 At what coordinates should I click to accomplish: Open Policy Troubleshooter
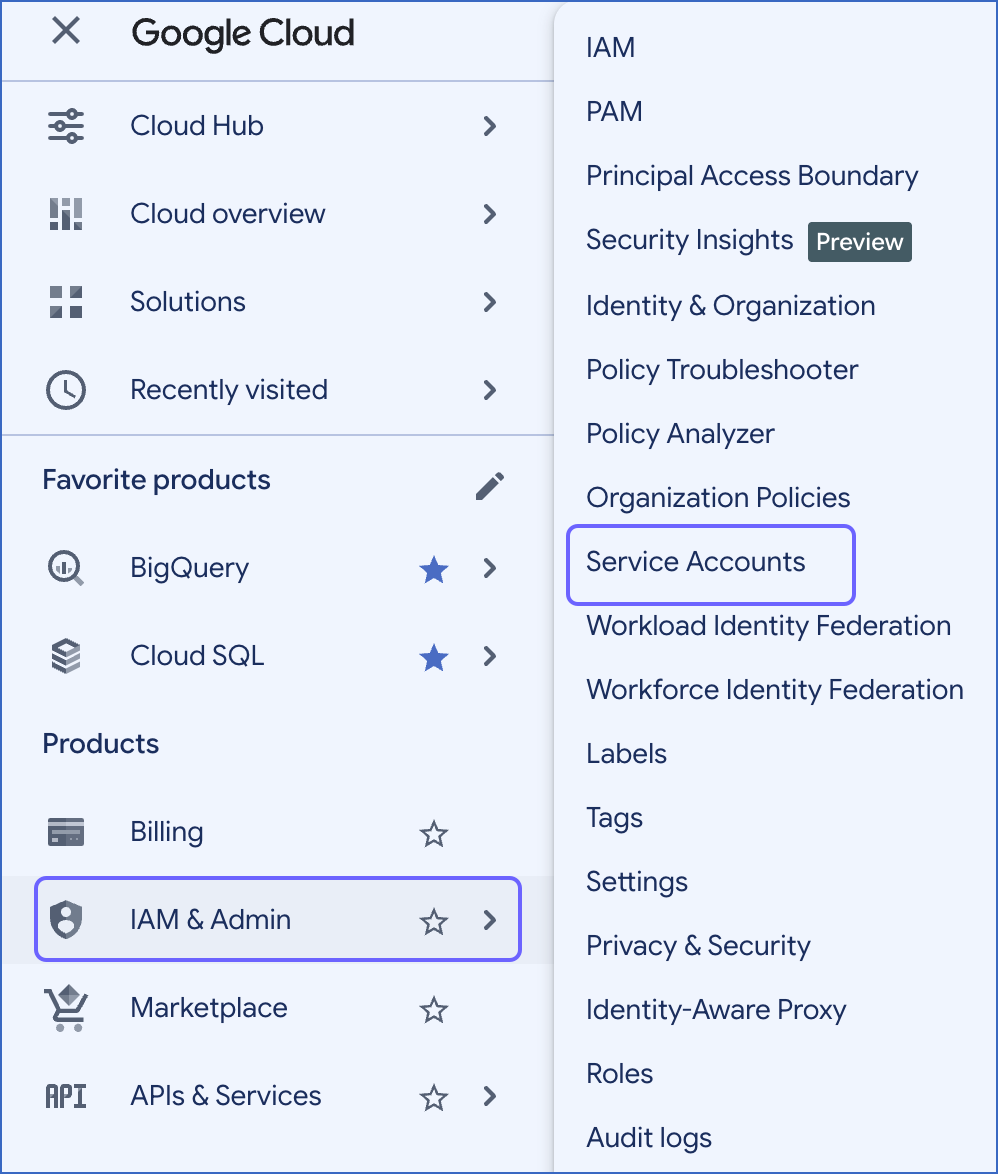722,370
